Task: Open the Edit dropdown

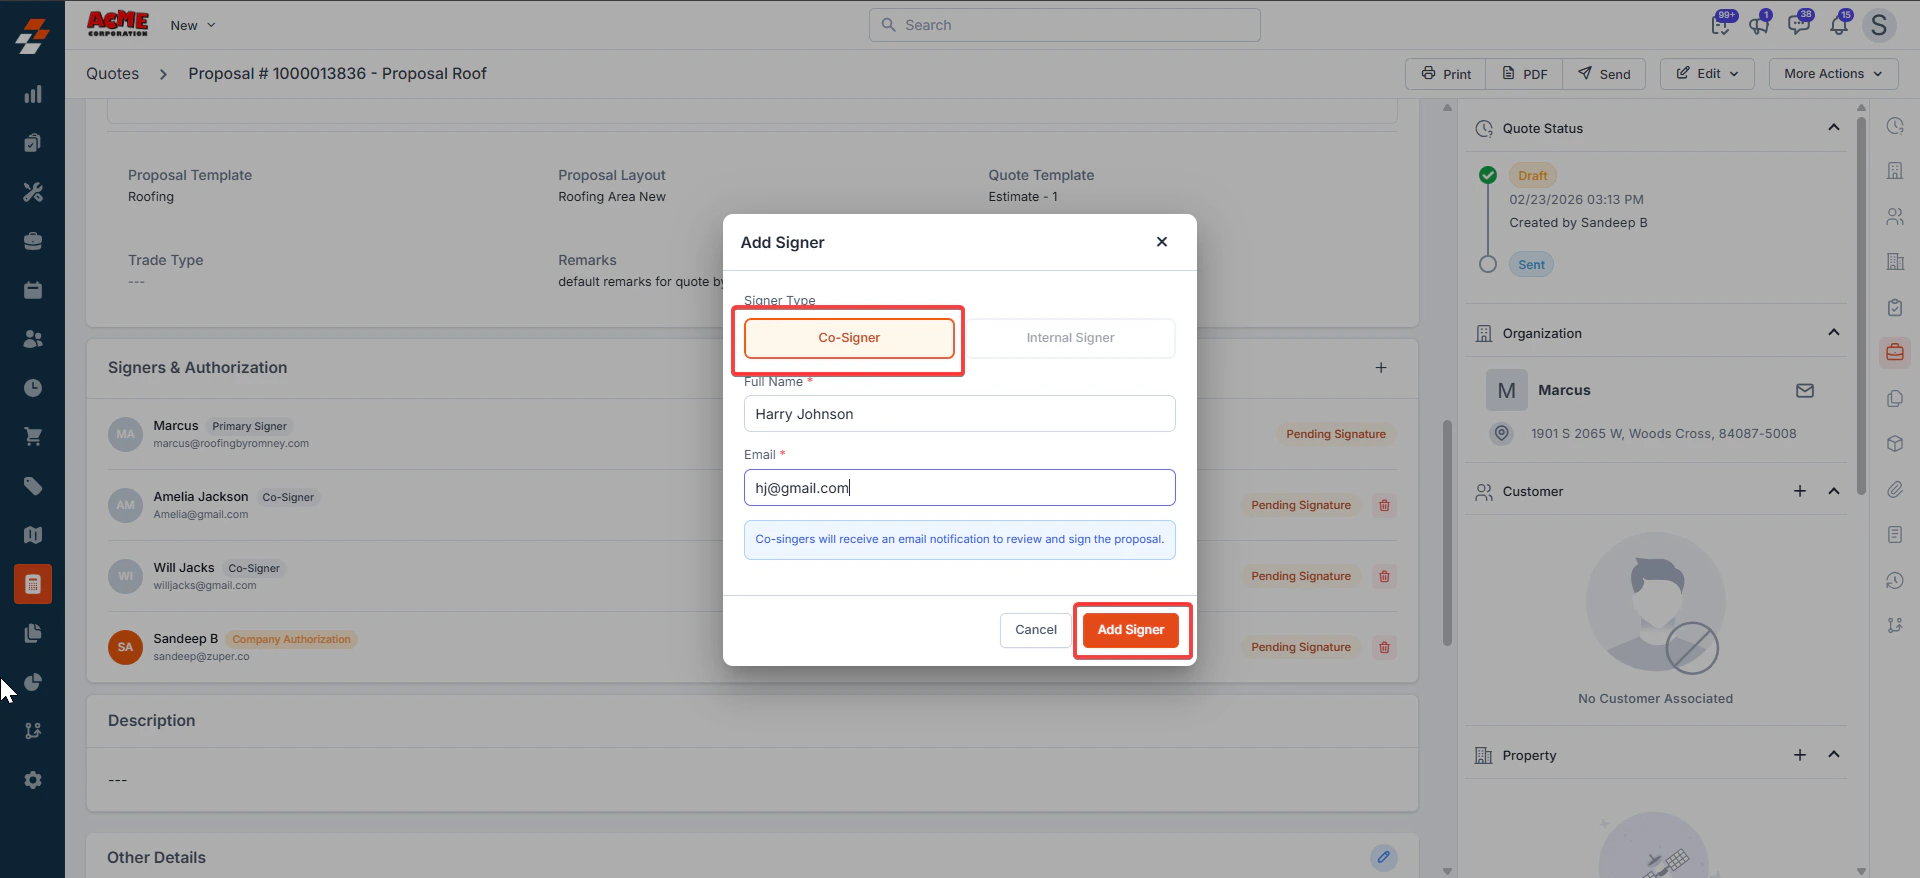Action: point(1707,74)
